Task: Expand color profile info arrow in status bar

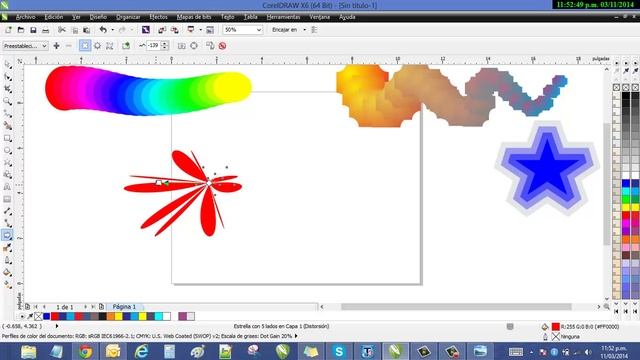Action: tap(296, 336)
